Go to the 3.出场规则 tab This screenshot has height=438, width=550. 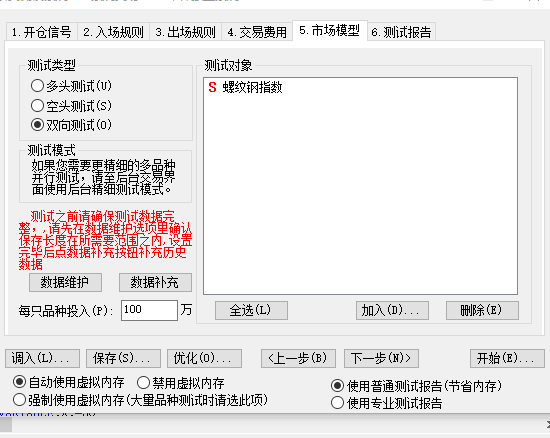186,32
